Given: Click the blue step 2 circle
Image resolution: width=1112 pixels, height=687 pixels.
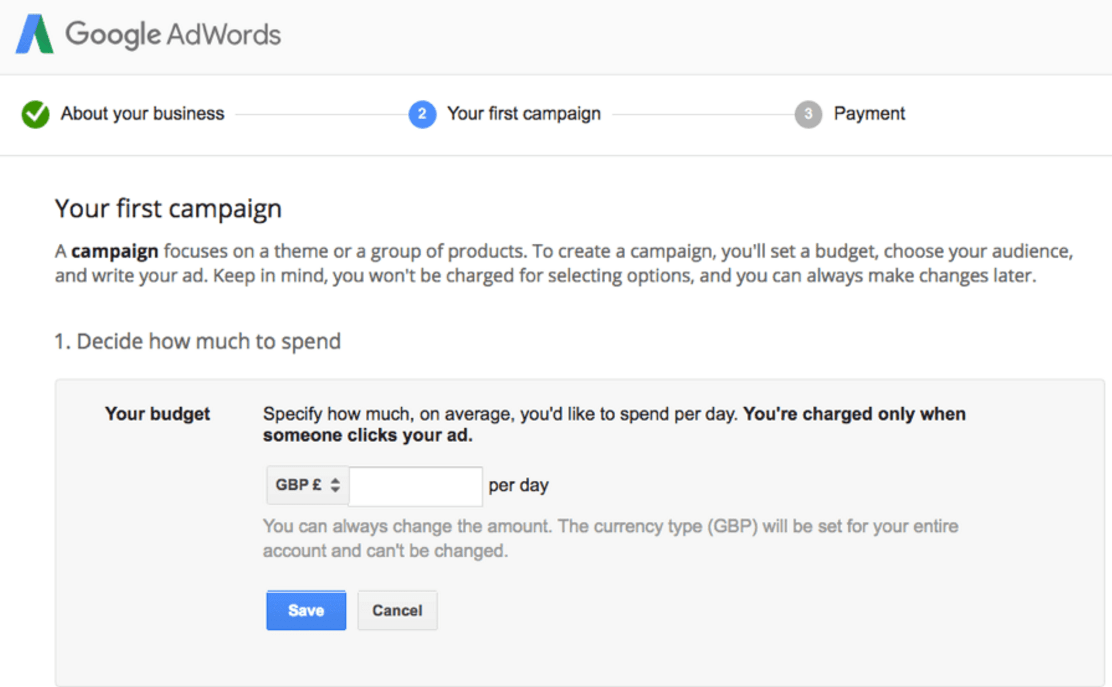Looking at the screenshot, I should pos(422,115).
